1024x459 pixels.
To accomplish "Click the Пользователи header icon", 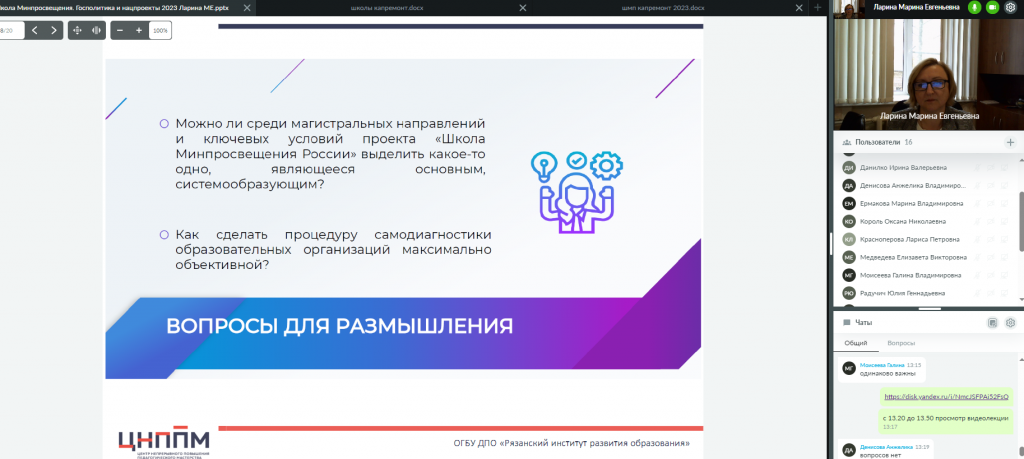I will (846, 142).
